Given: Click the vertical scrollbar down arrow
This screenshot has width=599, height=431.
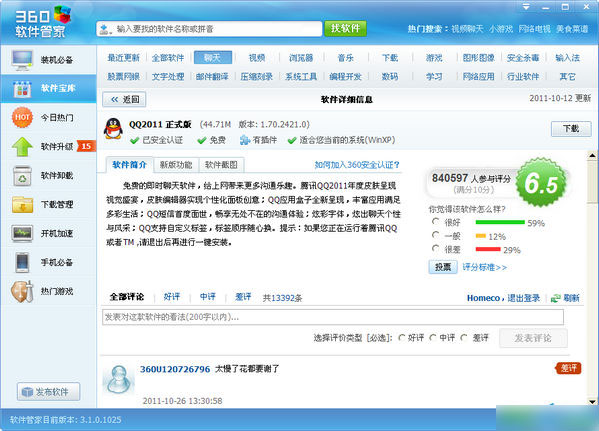Looking at the screenshot, I should [x=593, y=402].
